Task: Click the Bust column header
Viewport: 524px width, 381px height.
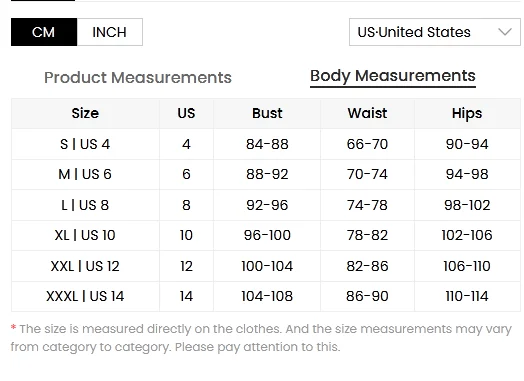Action: click(x=267, y=113)
